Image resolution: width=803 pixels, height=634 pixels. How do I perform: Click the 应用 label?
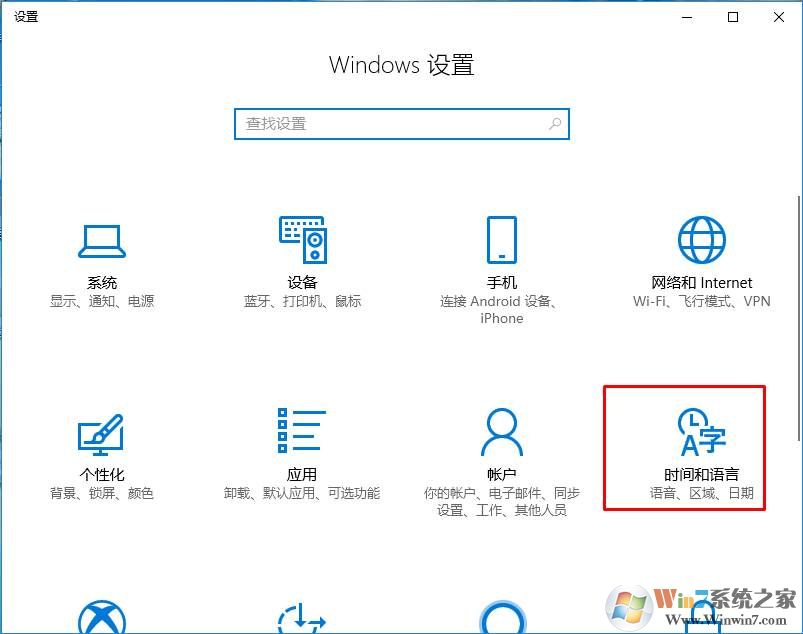click(x=302, y=475)
